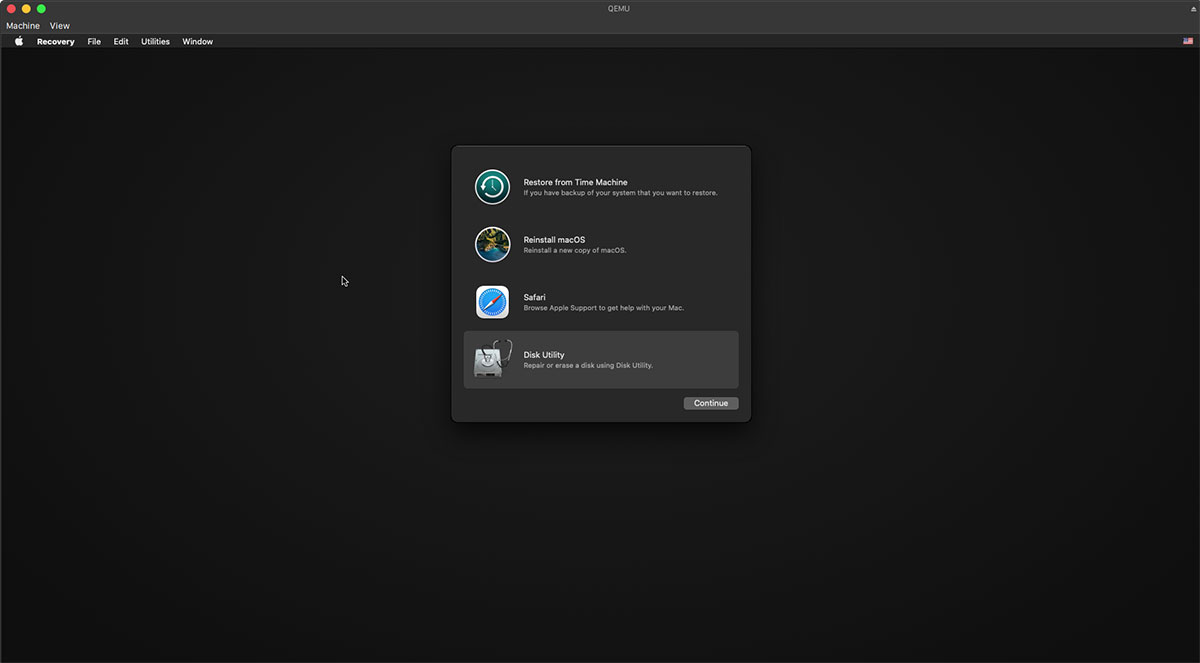Open the Window menu
The height and width of the screenshot is (663, 1200).
click(197, 42)
